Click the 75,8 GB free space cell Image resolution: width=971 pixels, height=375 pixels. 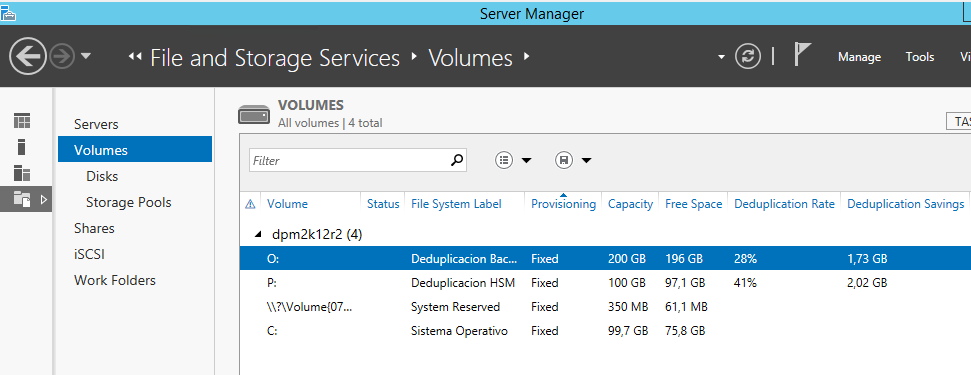point(685,331)
